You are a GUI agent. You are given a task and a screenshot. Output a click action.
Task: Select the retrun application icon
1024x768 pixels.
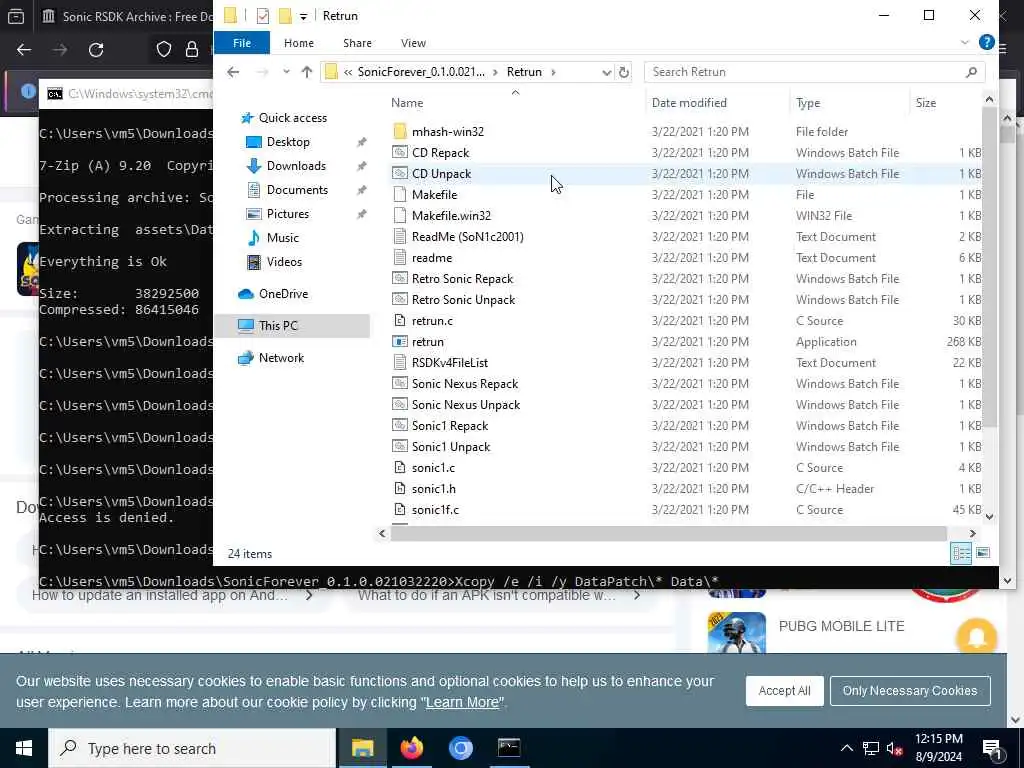point(400,342)
